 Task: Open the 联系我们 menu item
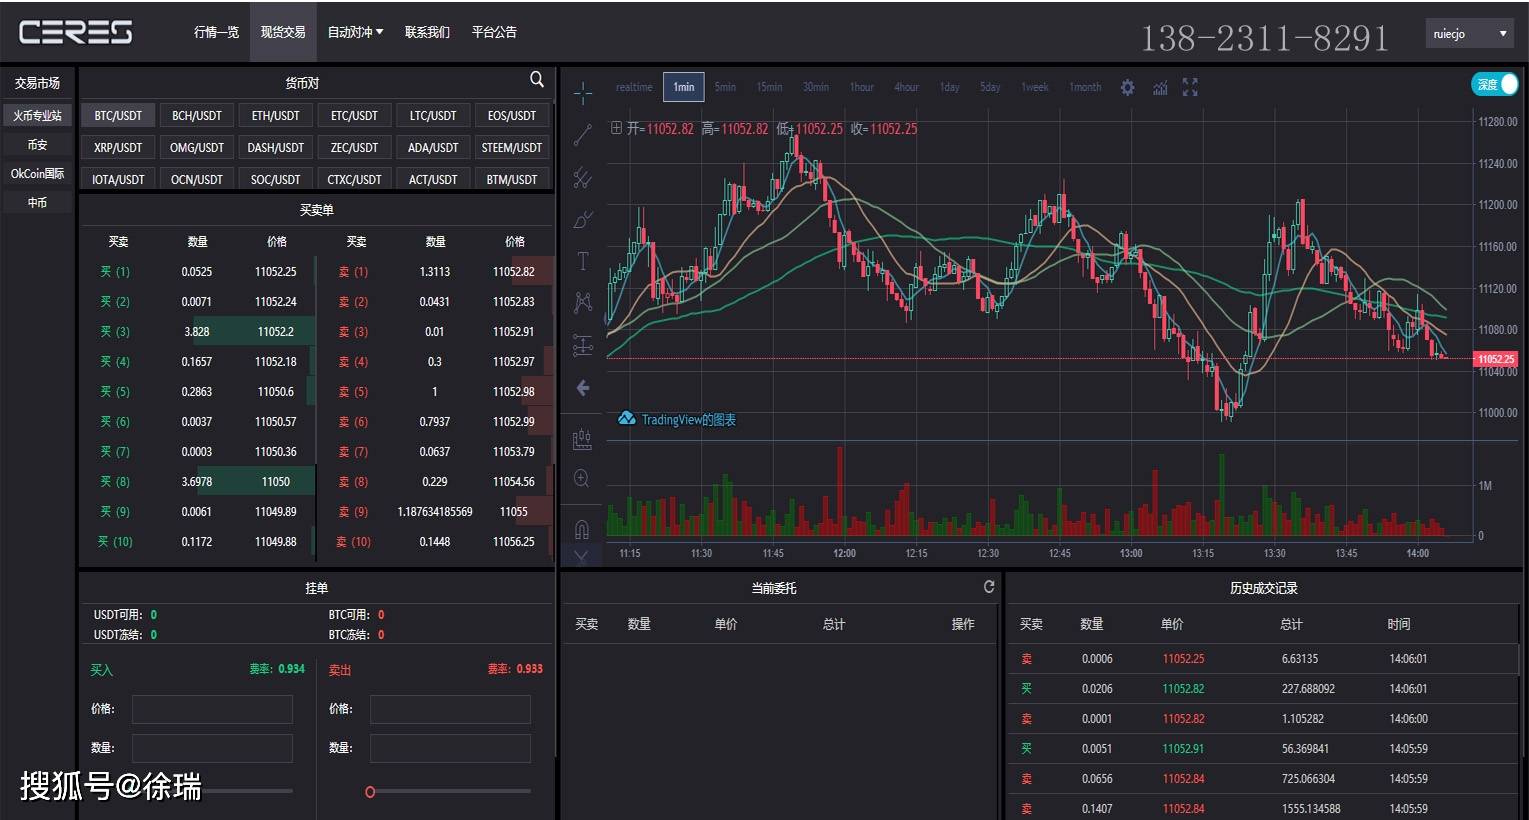point(427,32)
